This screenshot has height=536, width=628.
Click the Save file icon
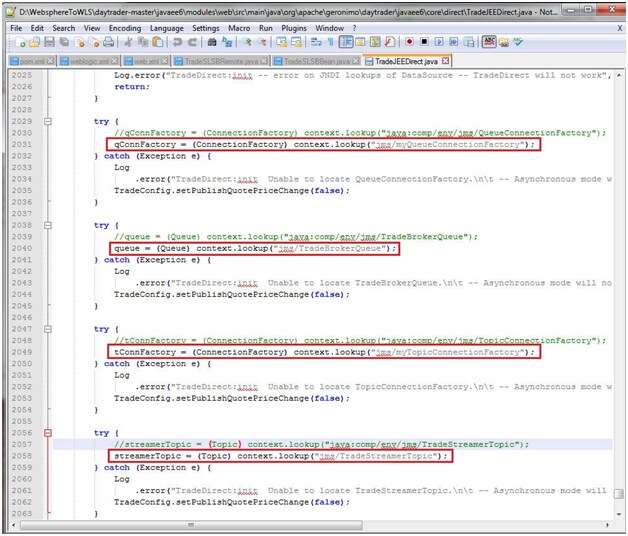pyautogui.click(x=48, y=43)
